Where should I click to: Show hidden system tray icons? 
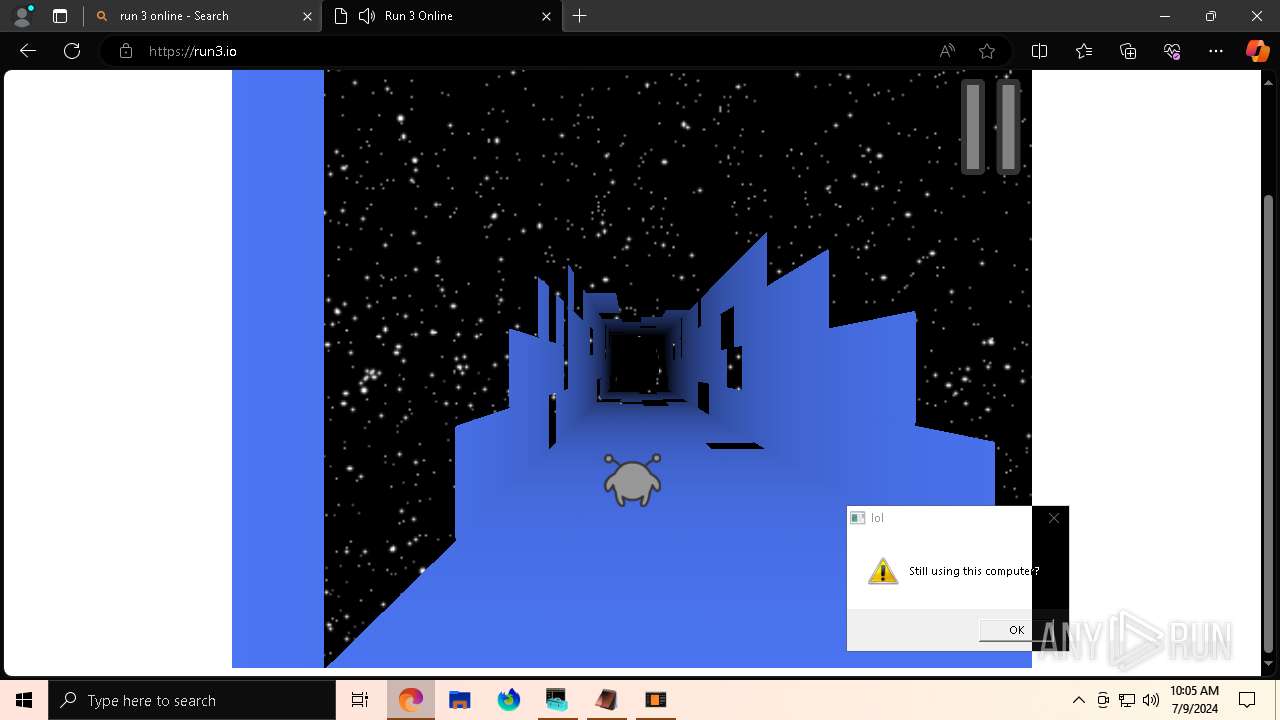click(1078, 700)
